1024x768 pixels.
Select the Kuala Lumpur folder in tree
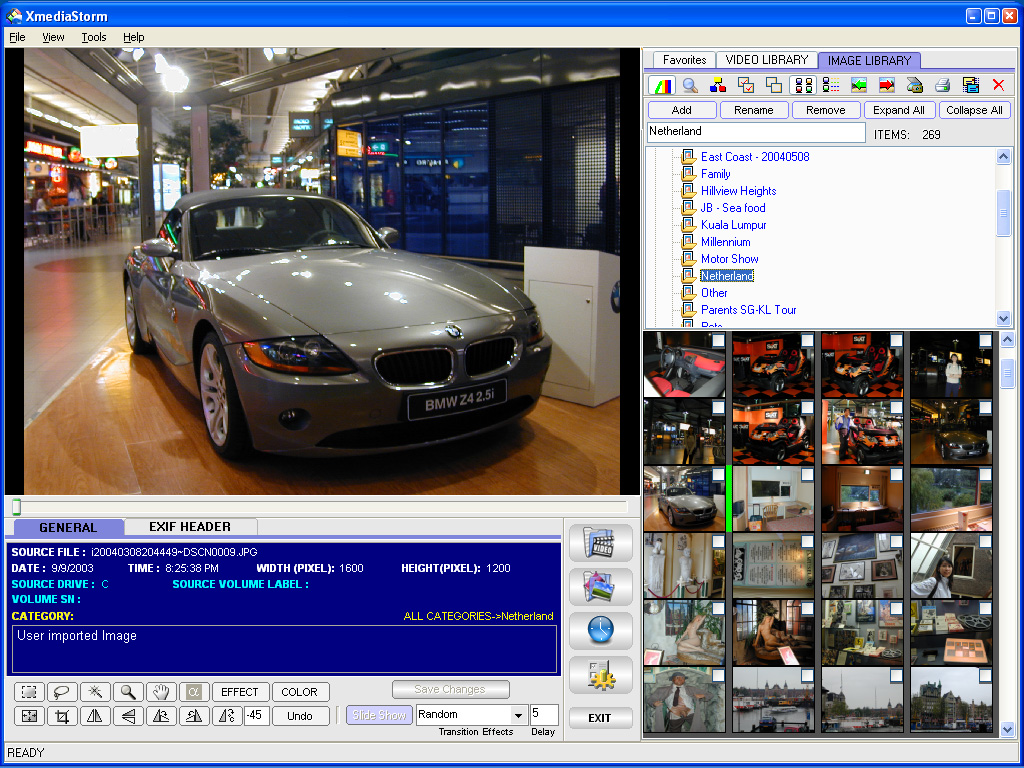point(733,225)
